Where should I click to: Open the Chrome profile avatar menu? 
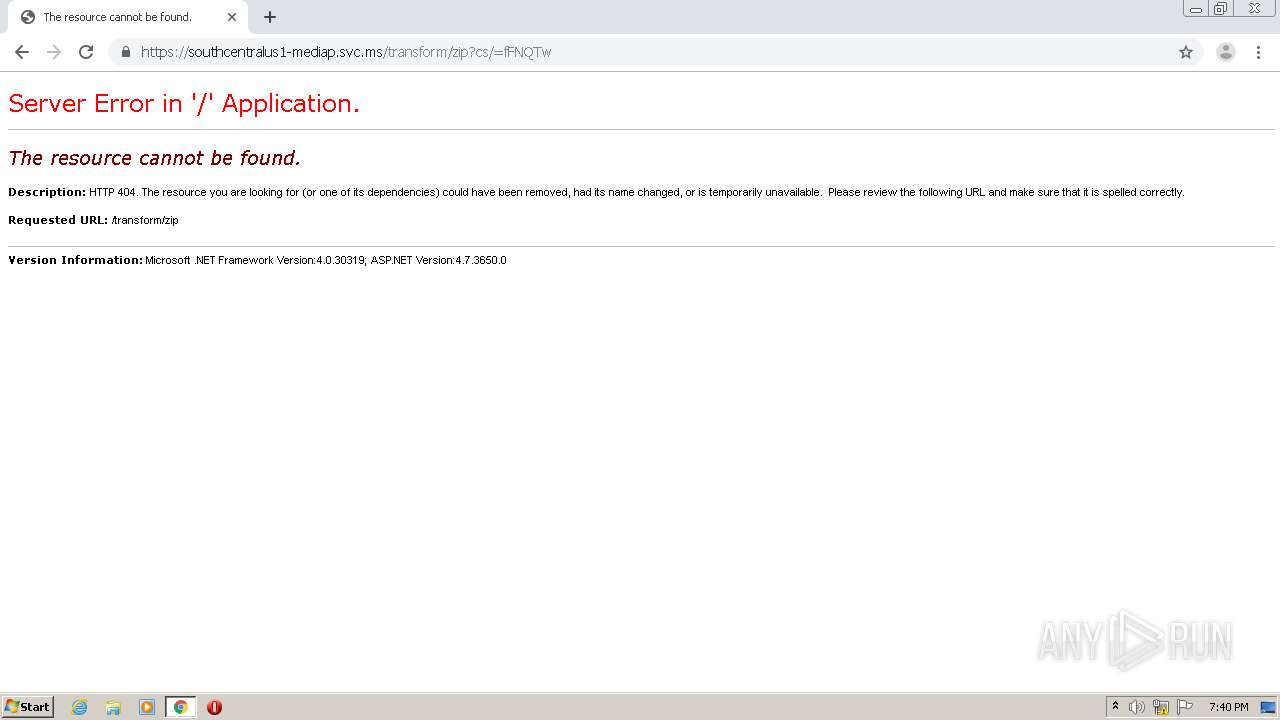coord(1226,52)
